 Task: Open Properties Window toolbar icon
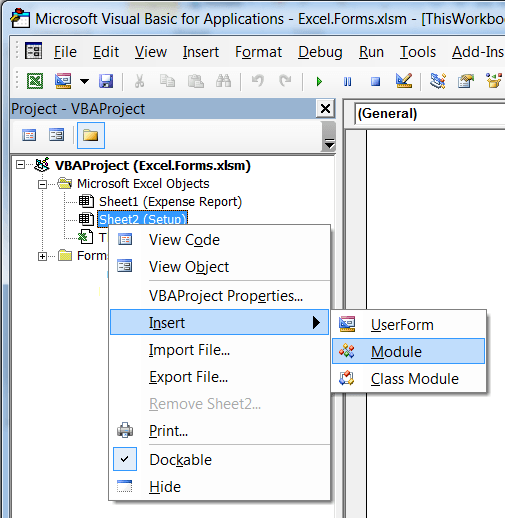466,81
